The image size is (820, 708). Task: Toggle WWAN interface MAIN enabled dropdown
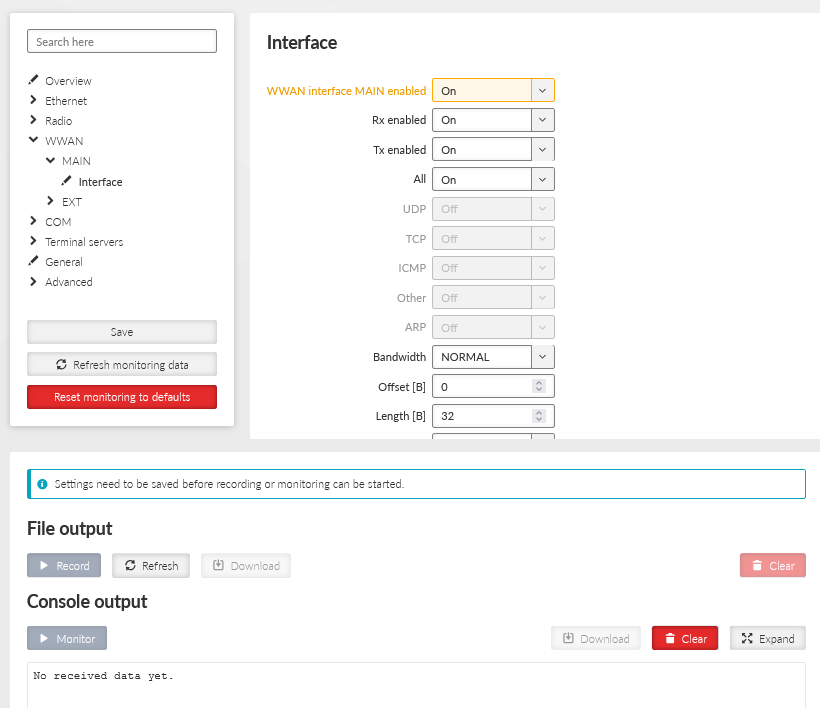(x=492, y=90)
